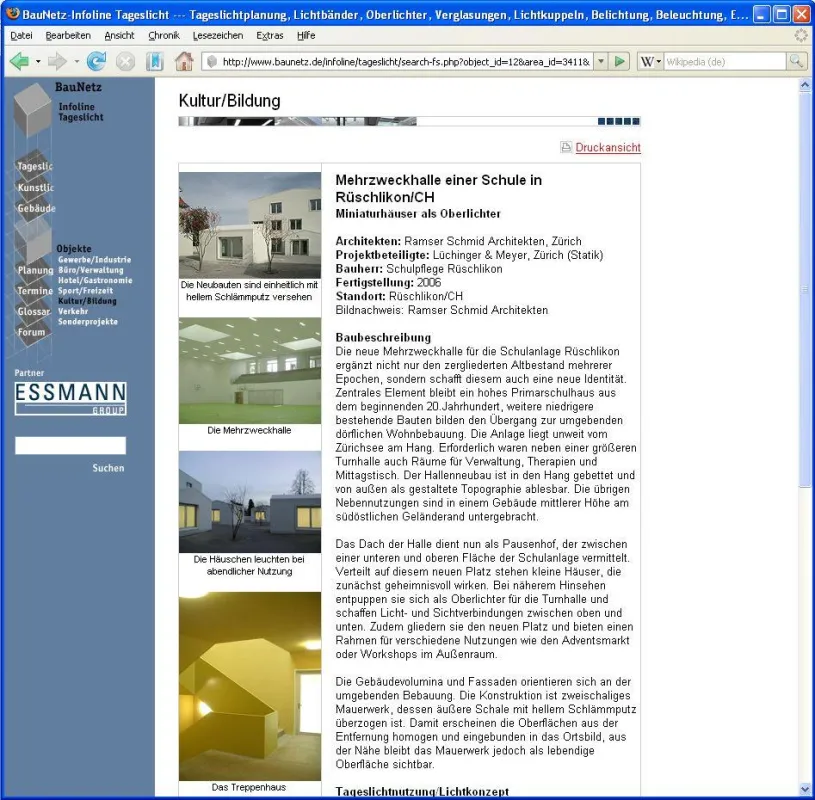Screen dimensions: 815x800
Task: Select Sonderprojekte category
Action: click(x=88, y=322)
